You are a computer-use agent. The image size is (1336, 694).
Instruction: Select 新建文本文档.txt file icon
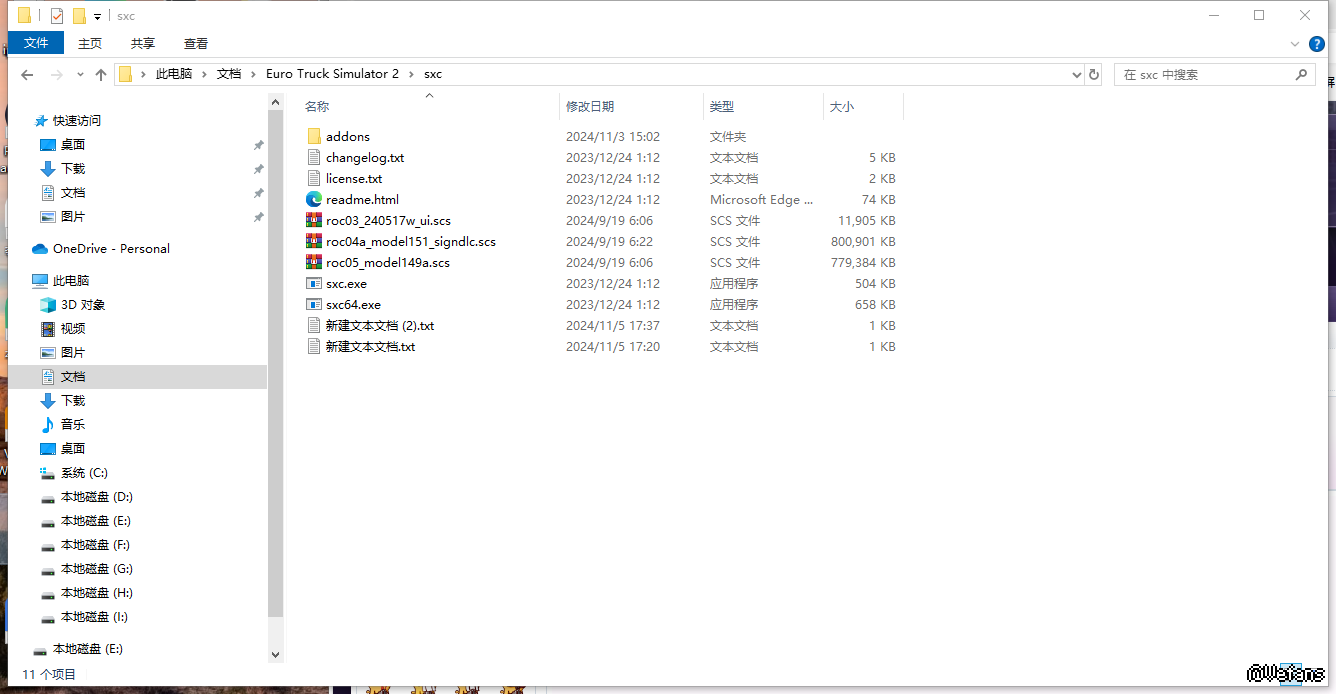point(314,346)
